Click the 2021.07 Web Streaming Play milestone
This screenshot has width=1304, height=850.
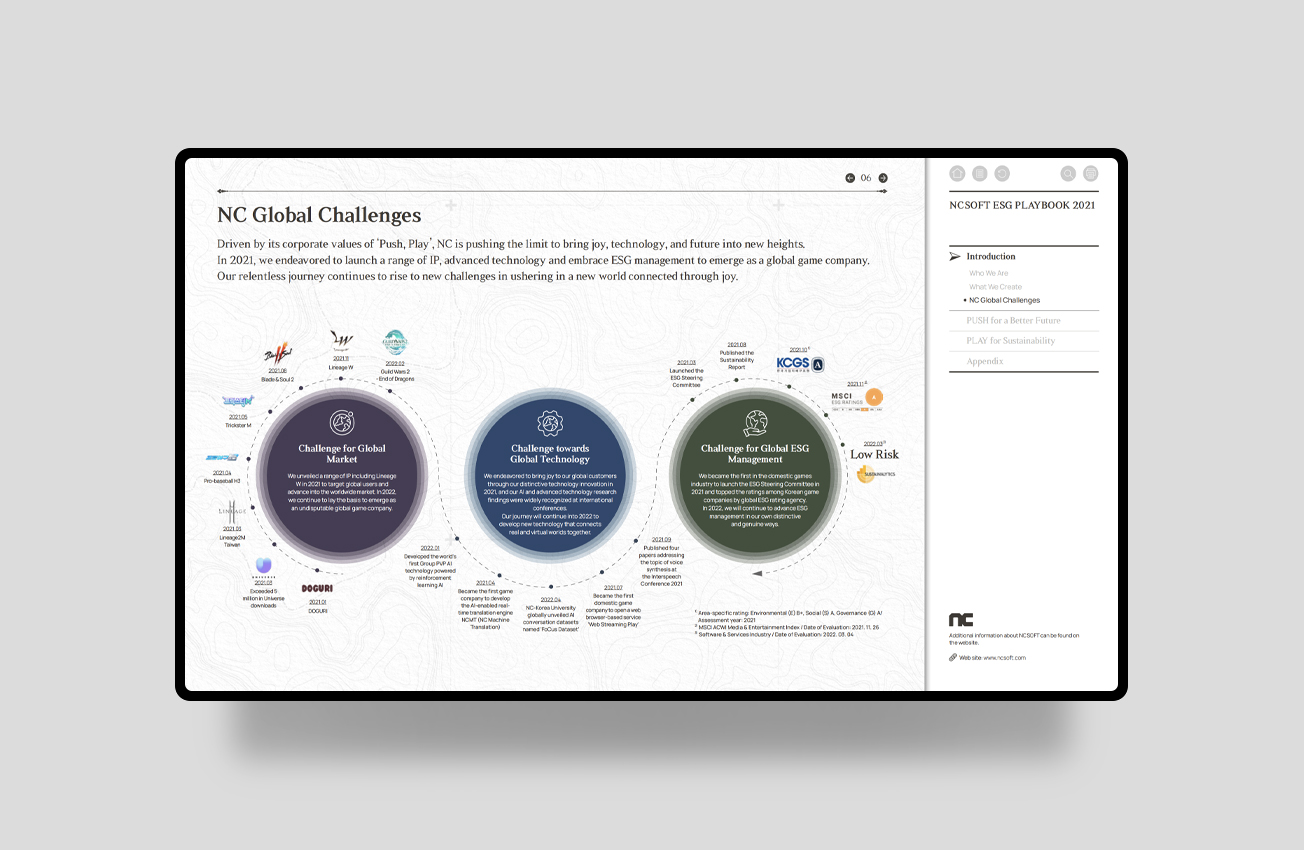613,606
